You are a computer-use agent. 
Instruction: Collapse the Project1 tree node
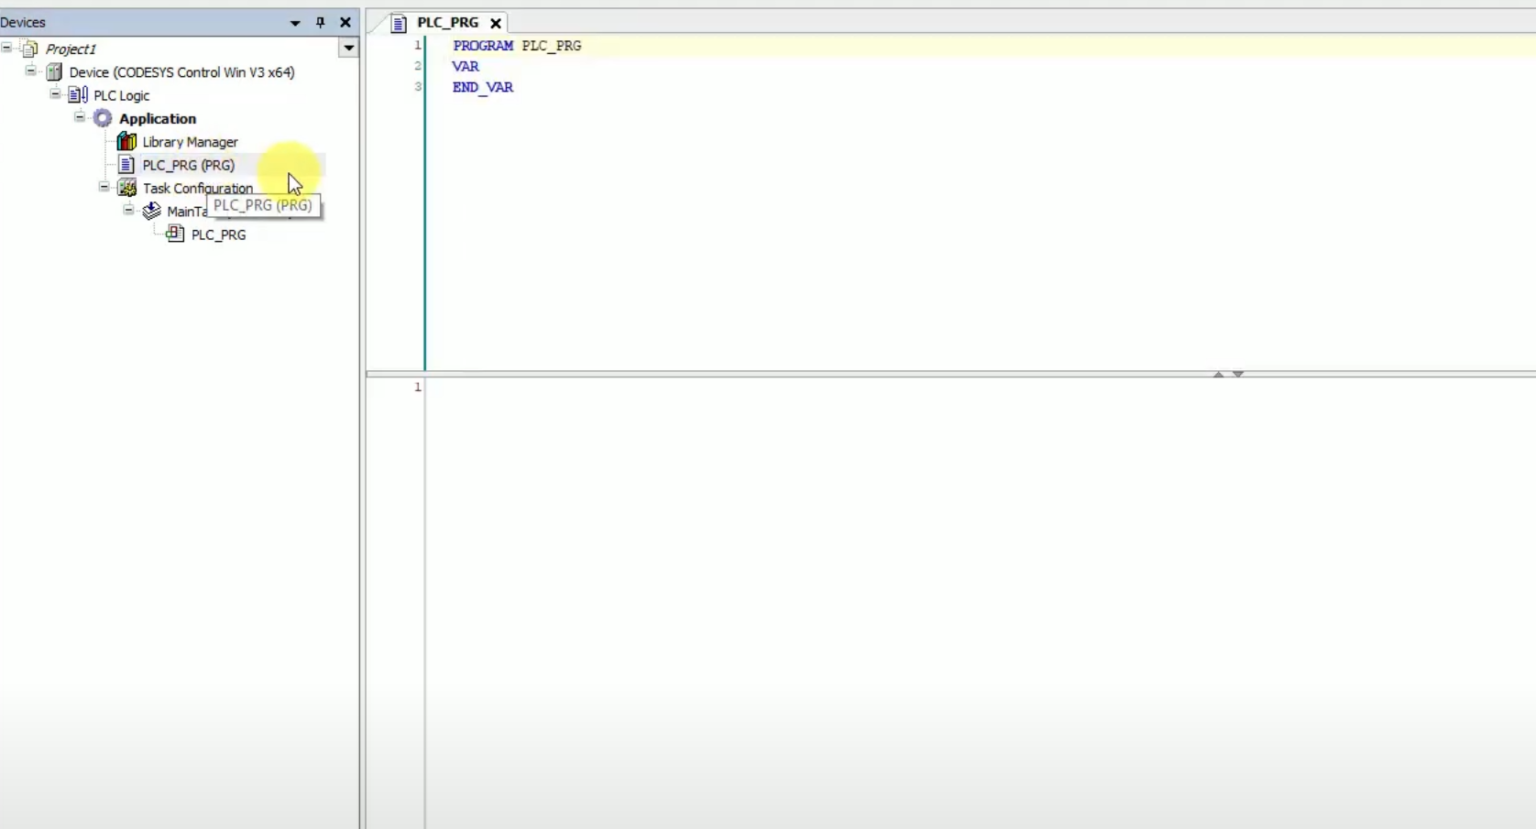click(7, 48)
